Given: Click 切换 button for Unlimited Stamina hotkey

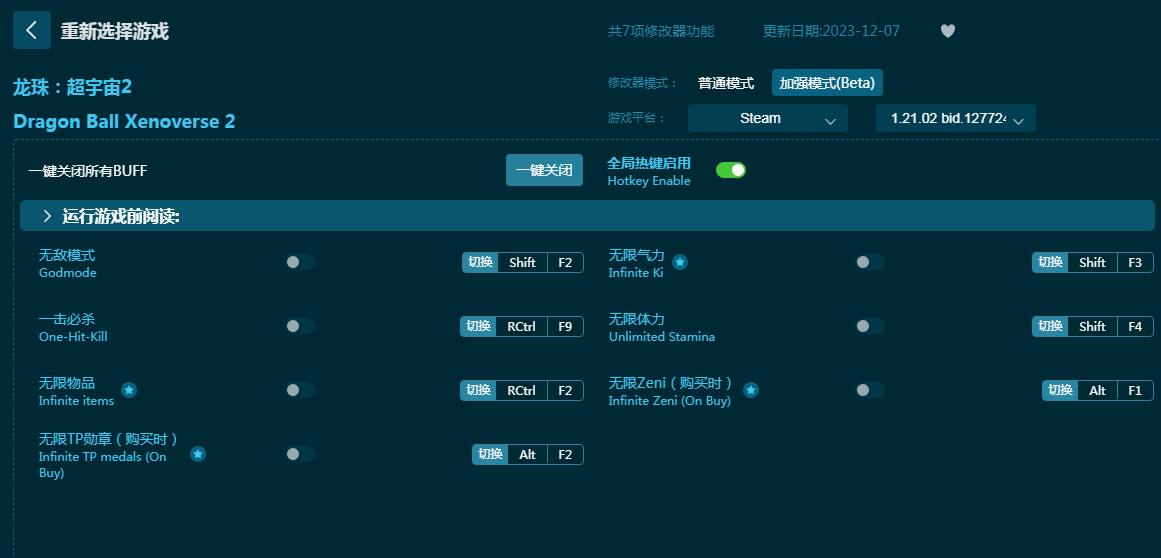Looking at the screenshot, I should [1050, 326].
